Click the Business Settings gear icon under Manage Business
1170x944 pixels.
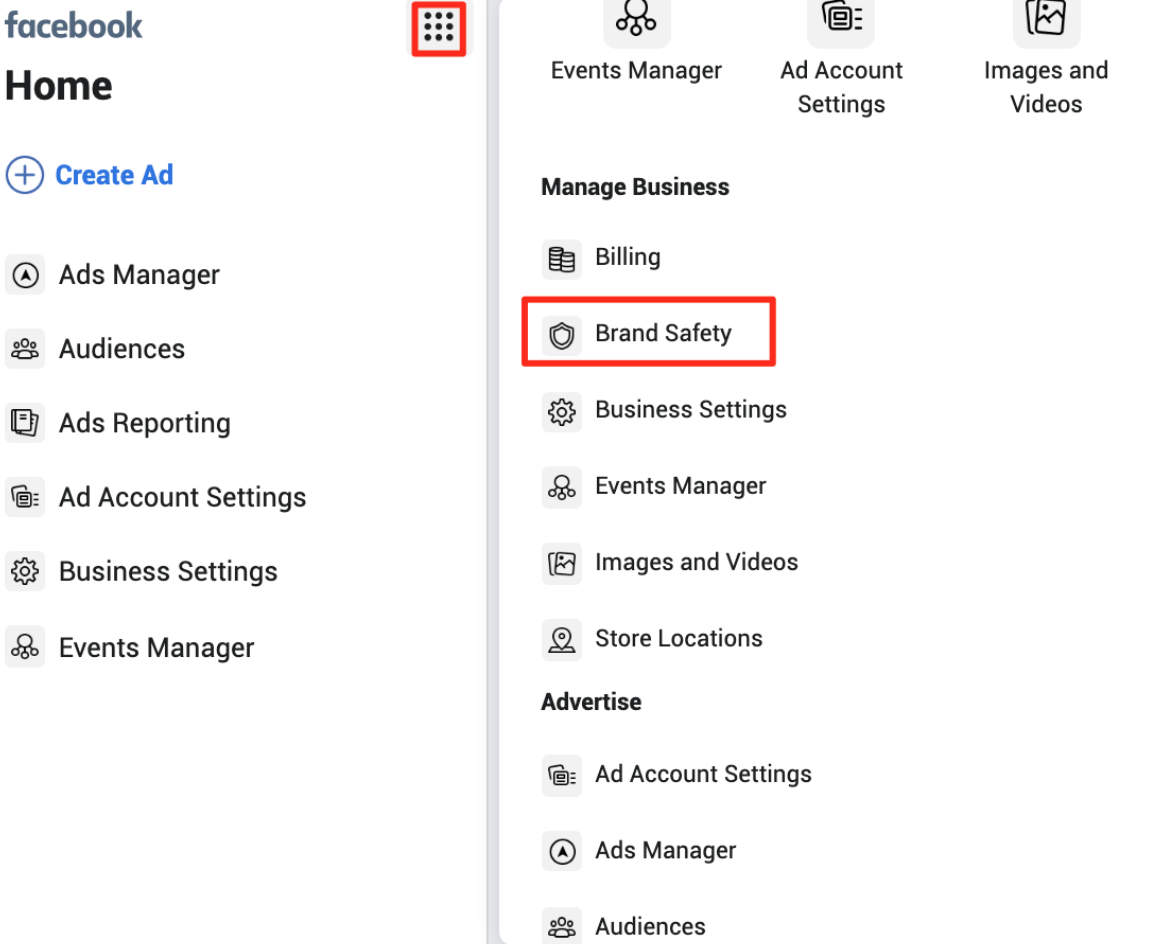click(562, 412)
